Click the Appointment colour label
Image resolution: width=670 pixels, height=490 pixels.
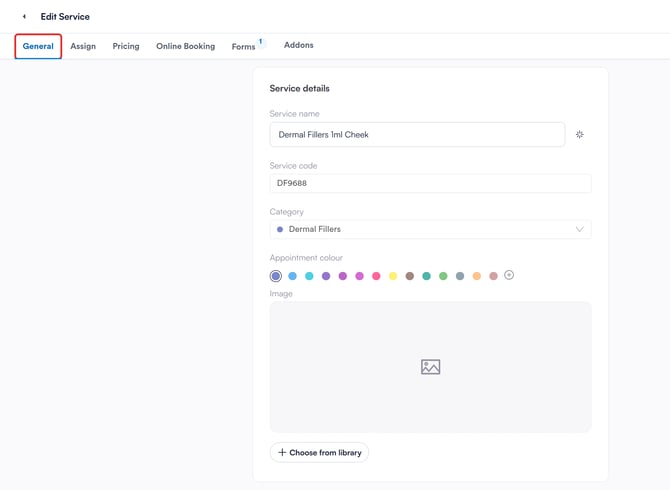pos(306,258)
